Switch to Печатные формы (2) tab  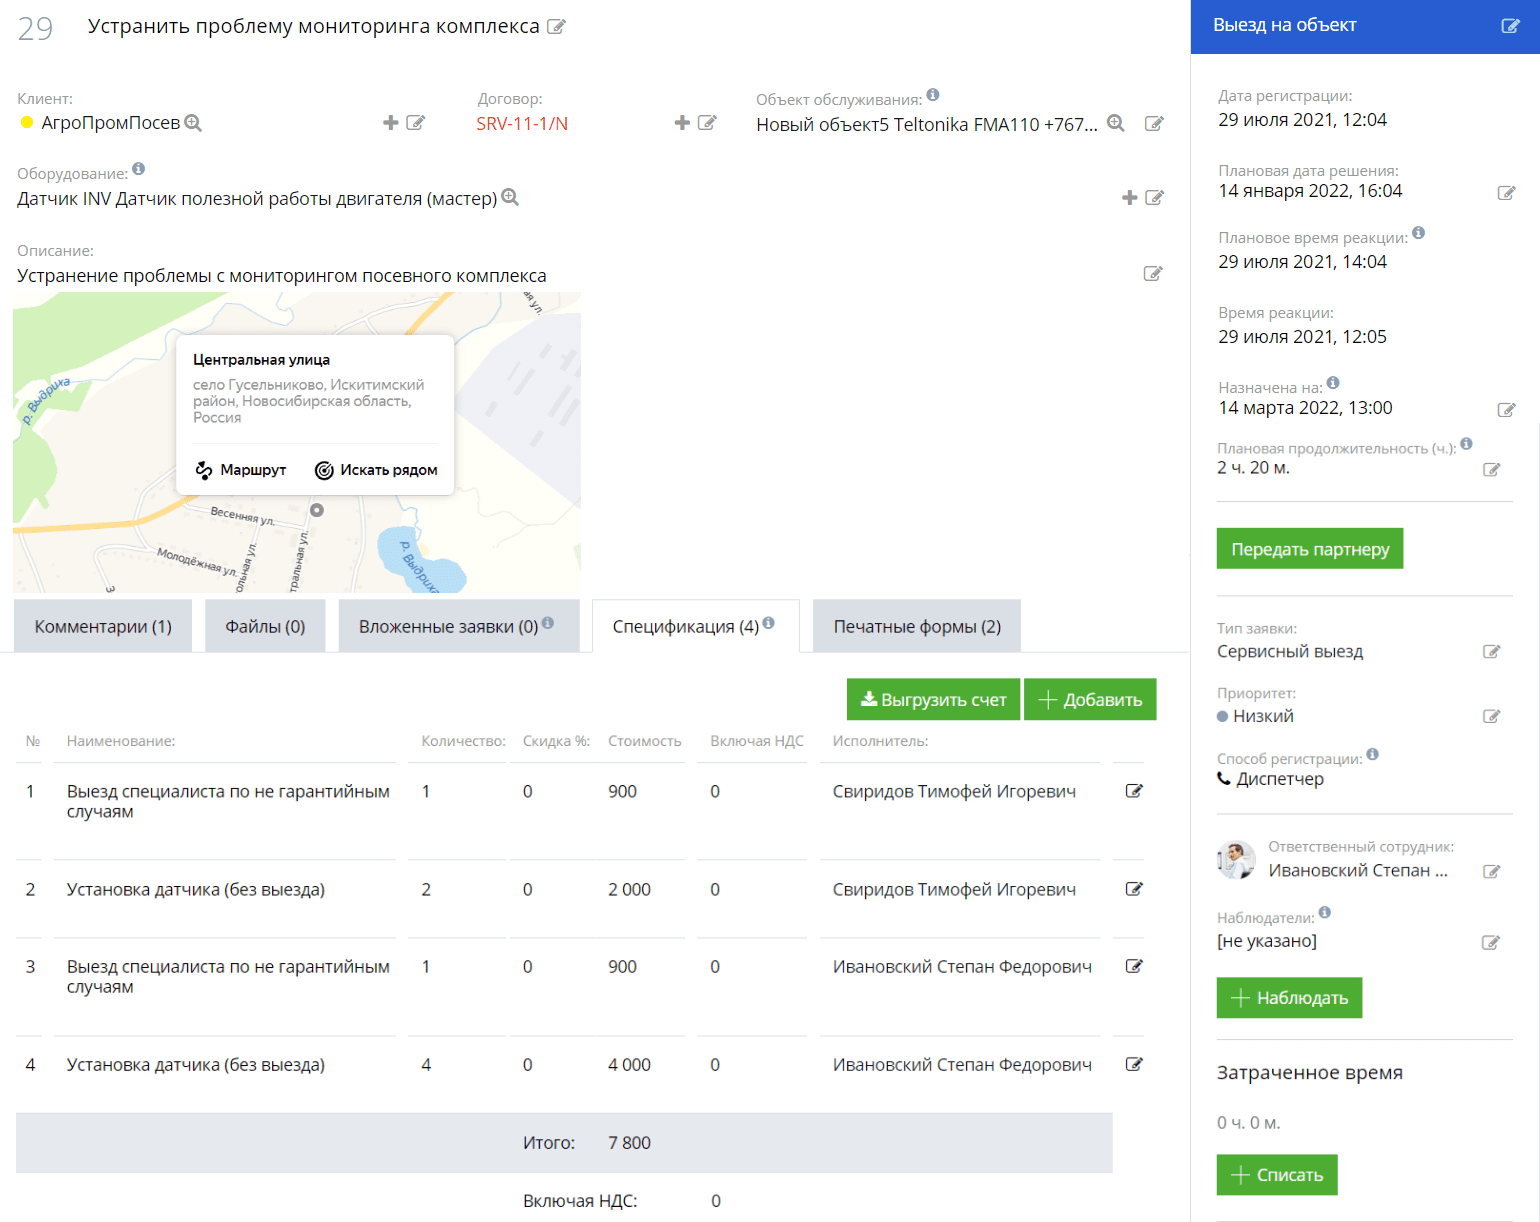[917, 627]
